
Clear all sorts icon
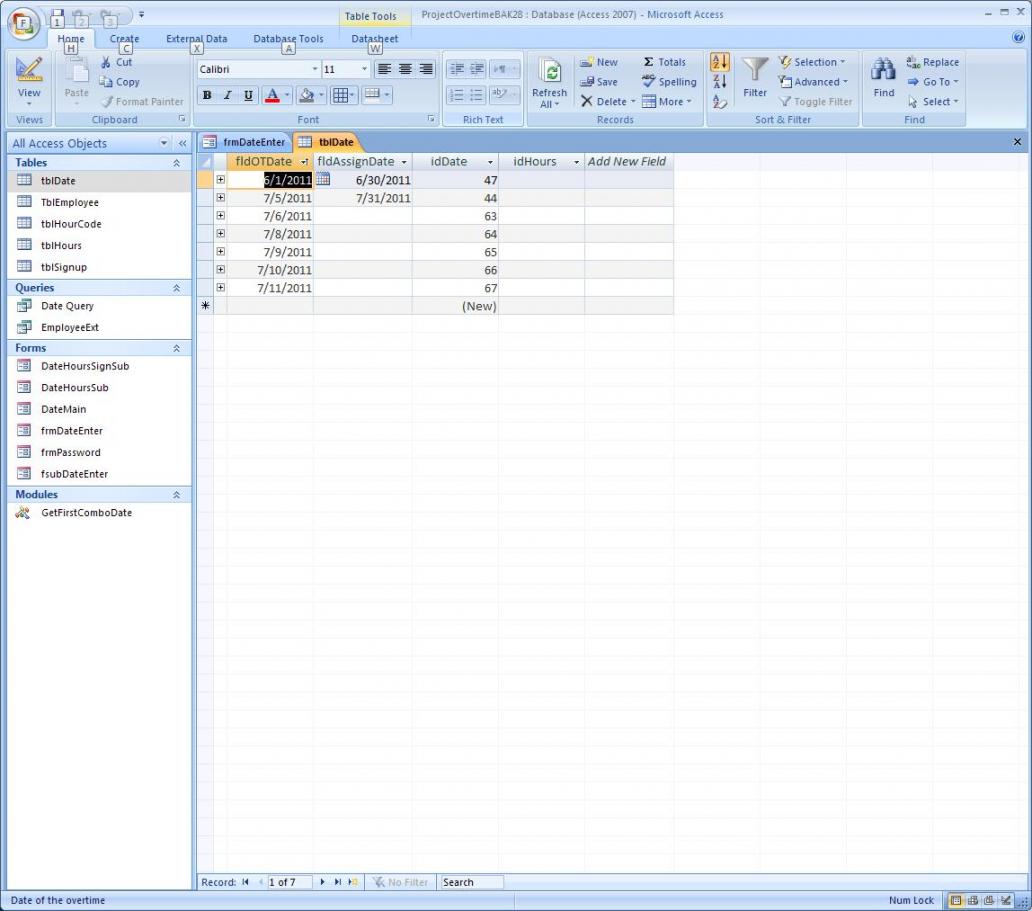pos(719,101)
